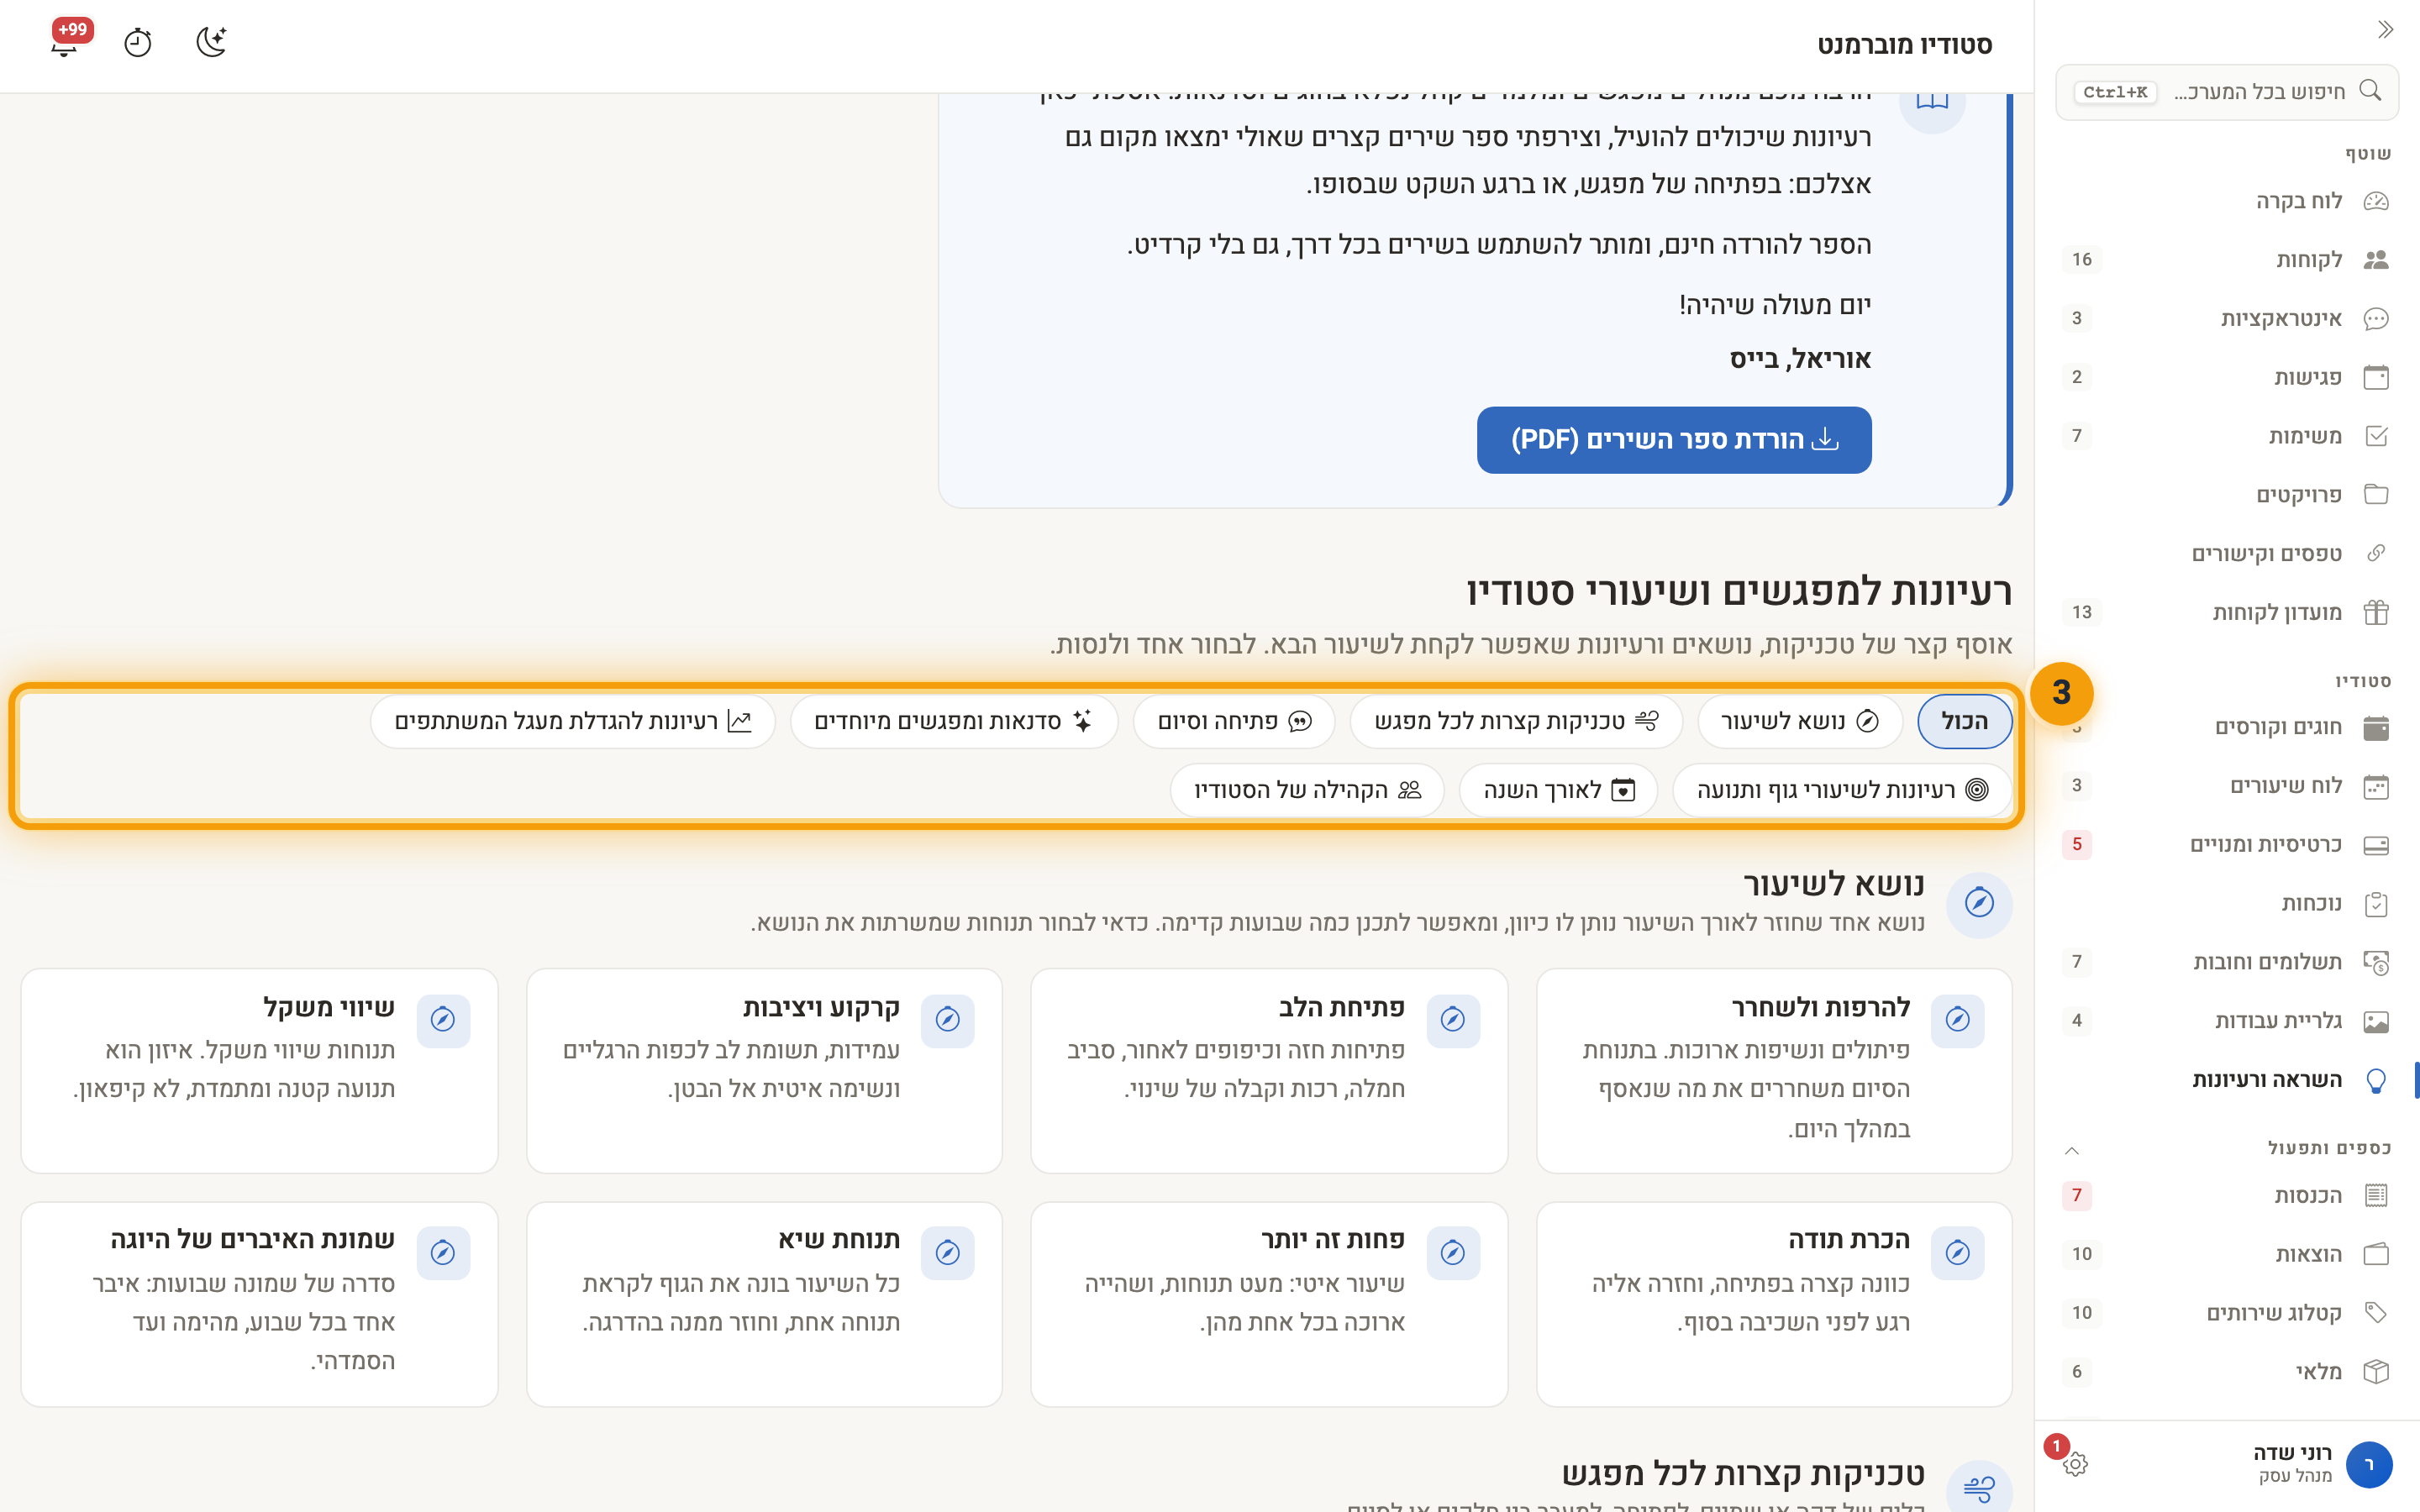The image size is (2420, 1512).
Task: Open הכנסות income in sidebar
Action: pyautogui.click(x=2227, y=1196)
